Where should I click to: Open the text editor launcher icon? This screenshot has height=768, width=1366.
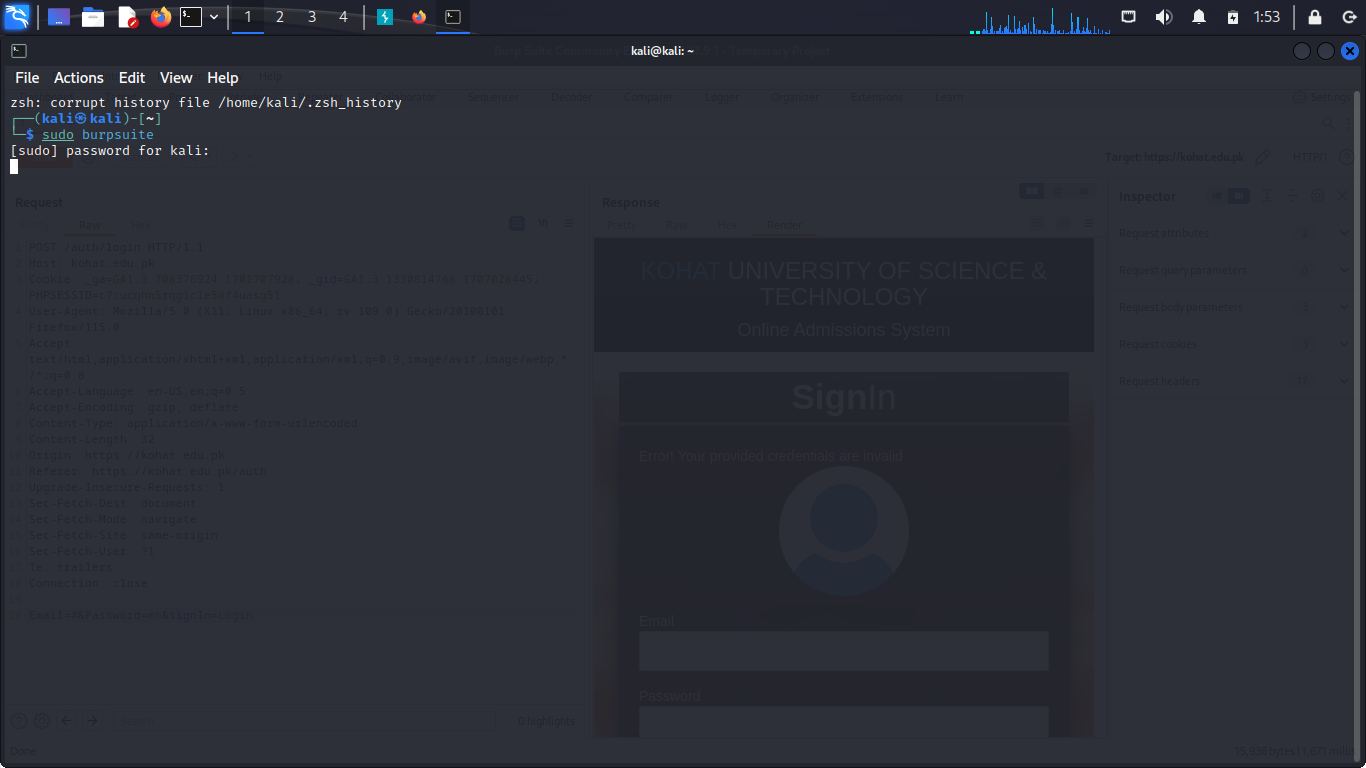(x=127, y=17)
